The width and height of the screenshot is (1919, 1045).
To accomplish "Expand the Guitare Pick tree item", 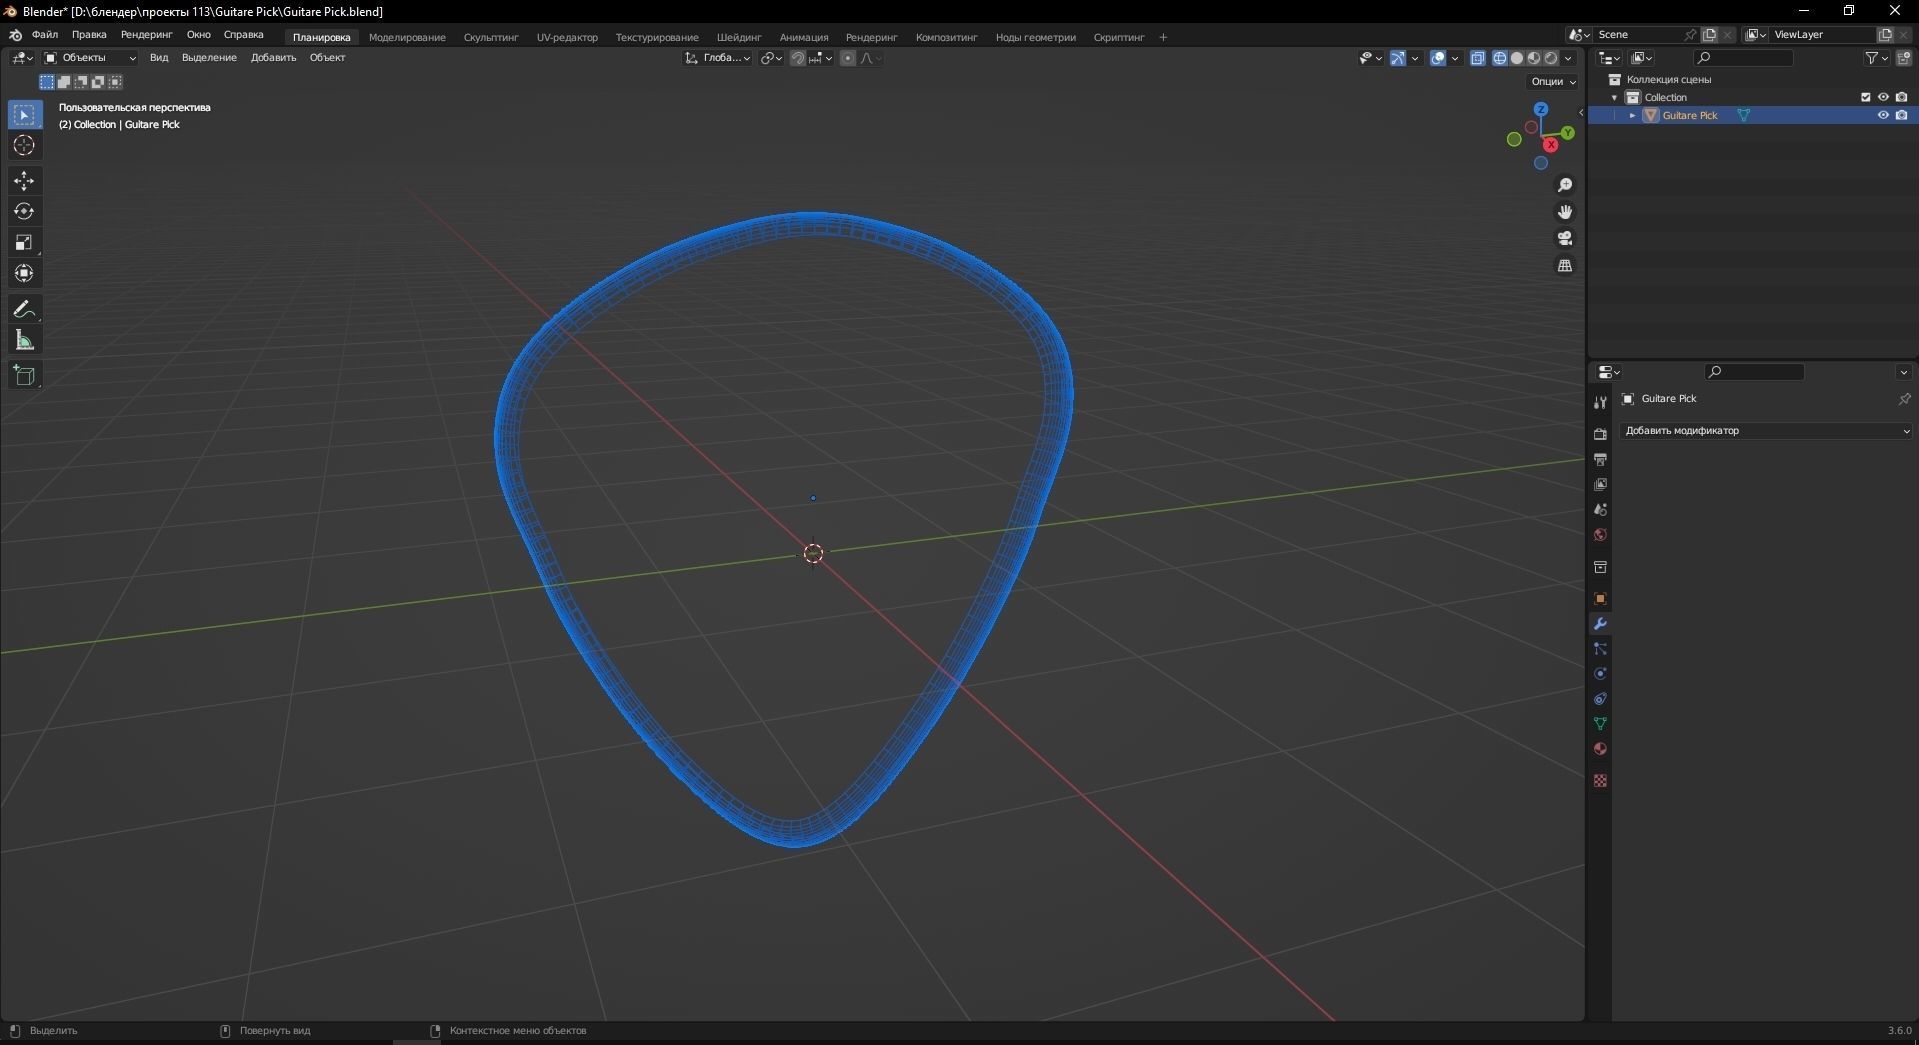I will click(1632, 115).
